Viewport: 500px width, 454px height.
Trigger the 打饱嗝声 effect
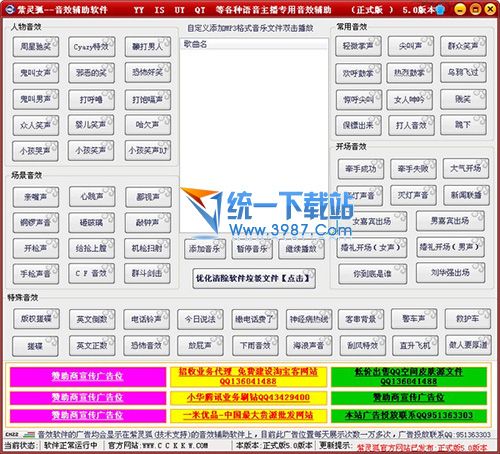[148, 99]
